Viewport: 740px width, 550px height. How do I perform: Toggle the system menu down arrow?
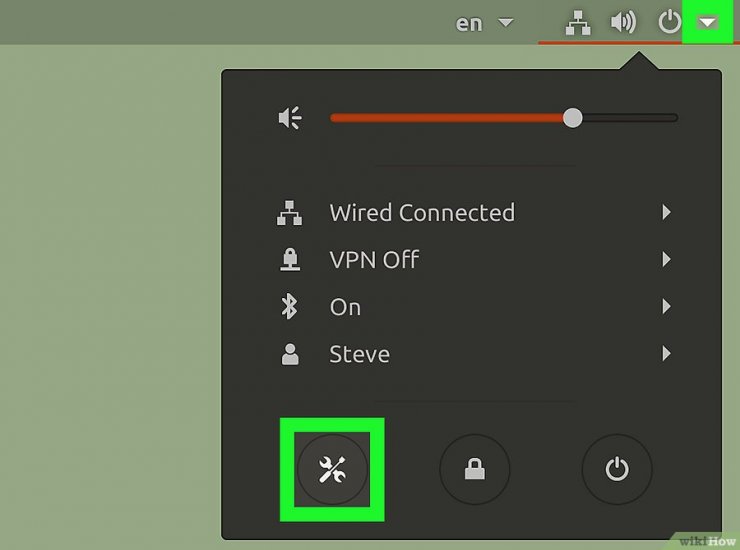click(708, 22)
